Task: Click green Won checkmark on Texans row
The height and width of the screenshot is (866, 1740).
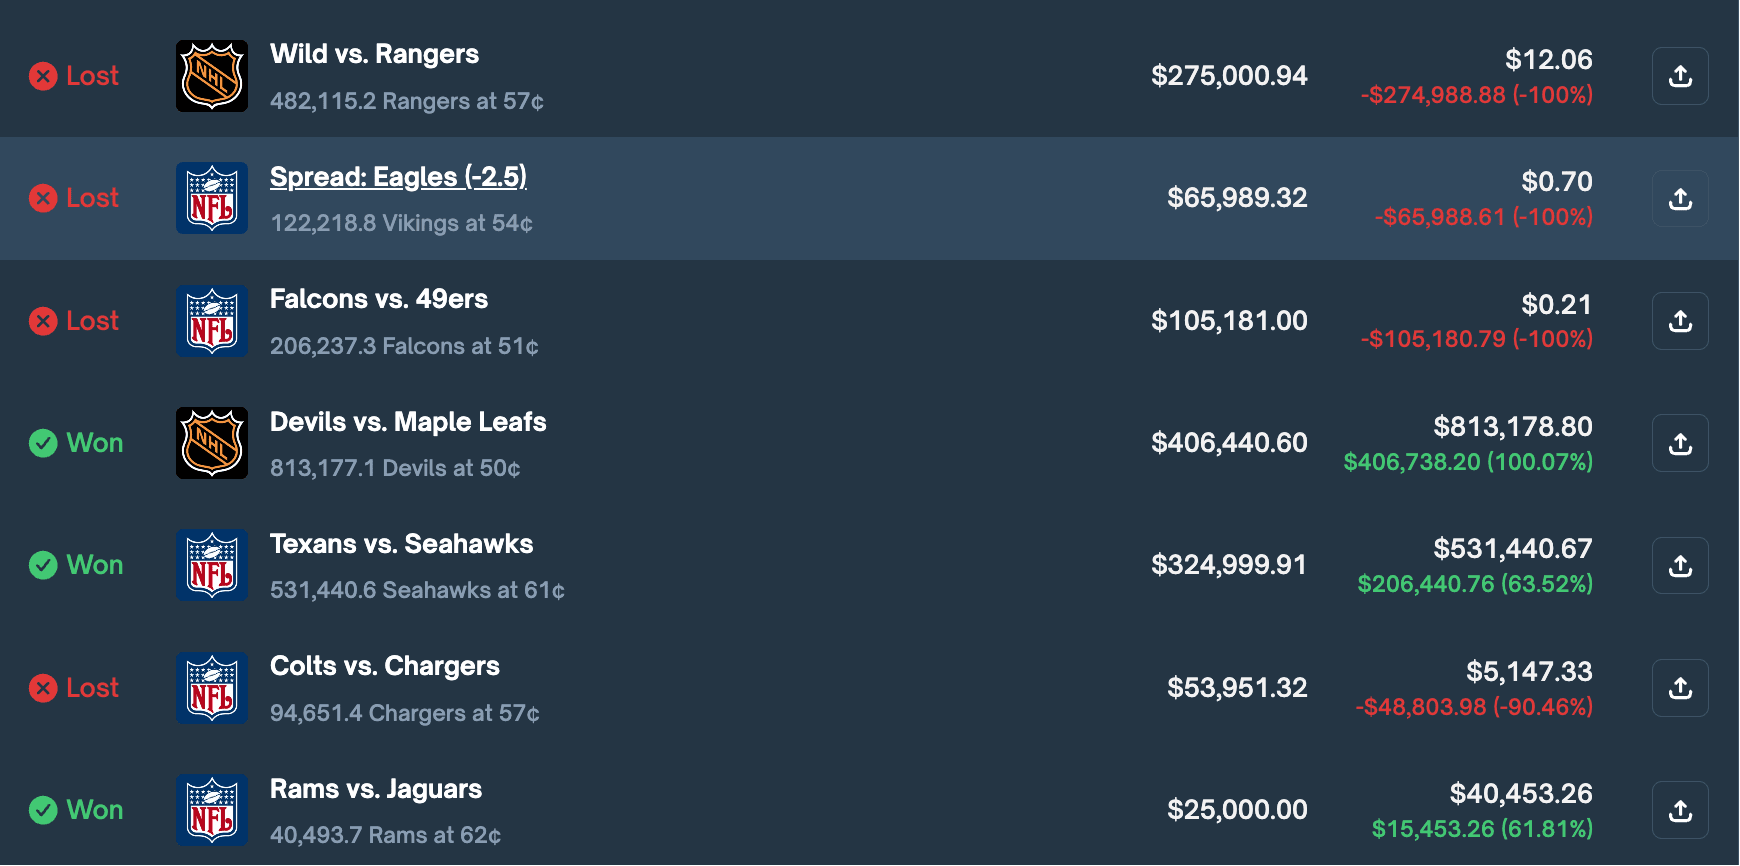Action: point(43,565)
